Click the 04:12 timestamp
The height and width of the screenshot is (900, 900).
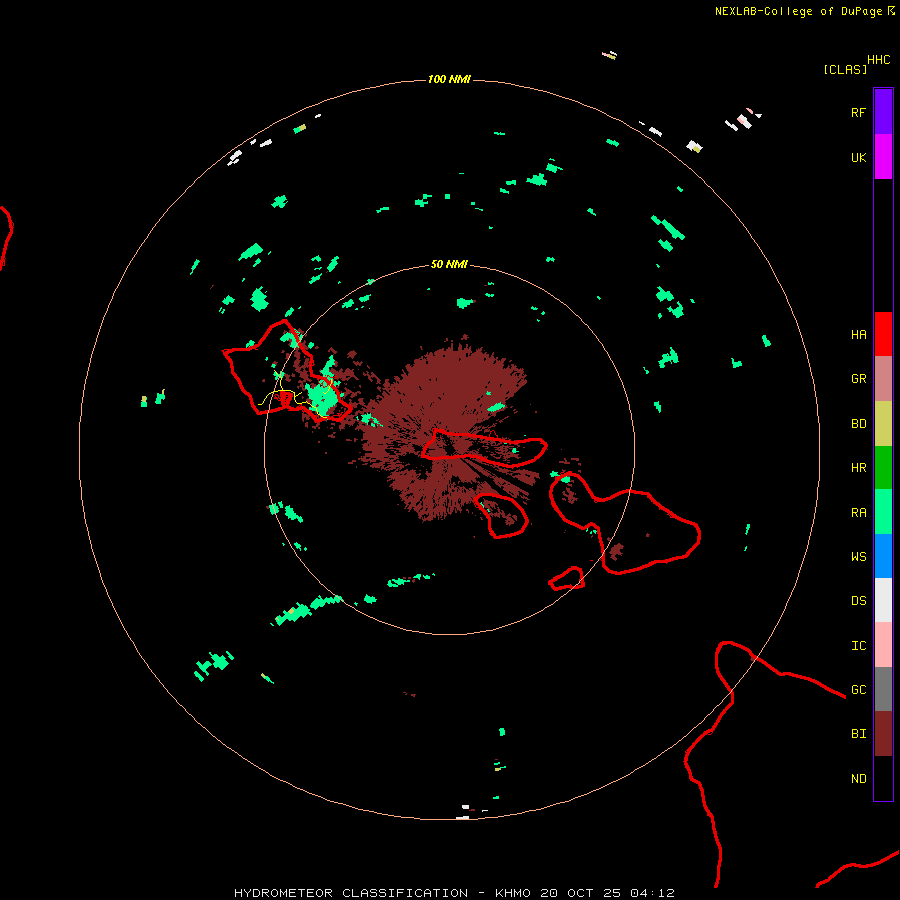[652, 893]
